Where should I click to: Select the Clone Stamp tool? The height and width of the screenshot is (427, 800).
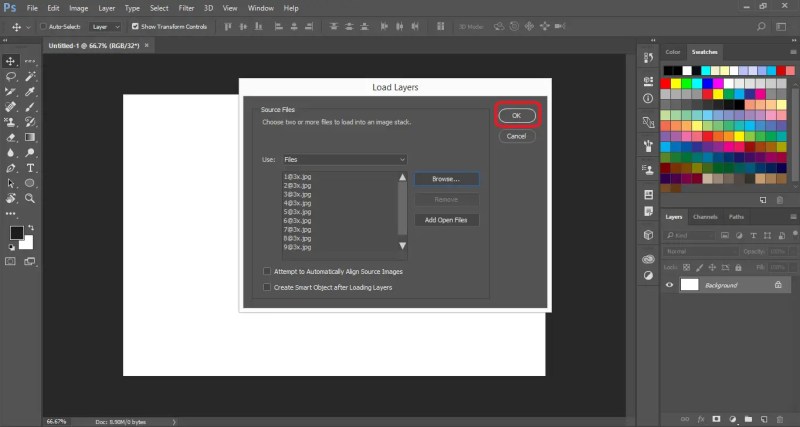point(10,122)
